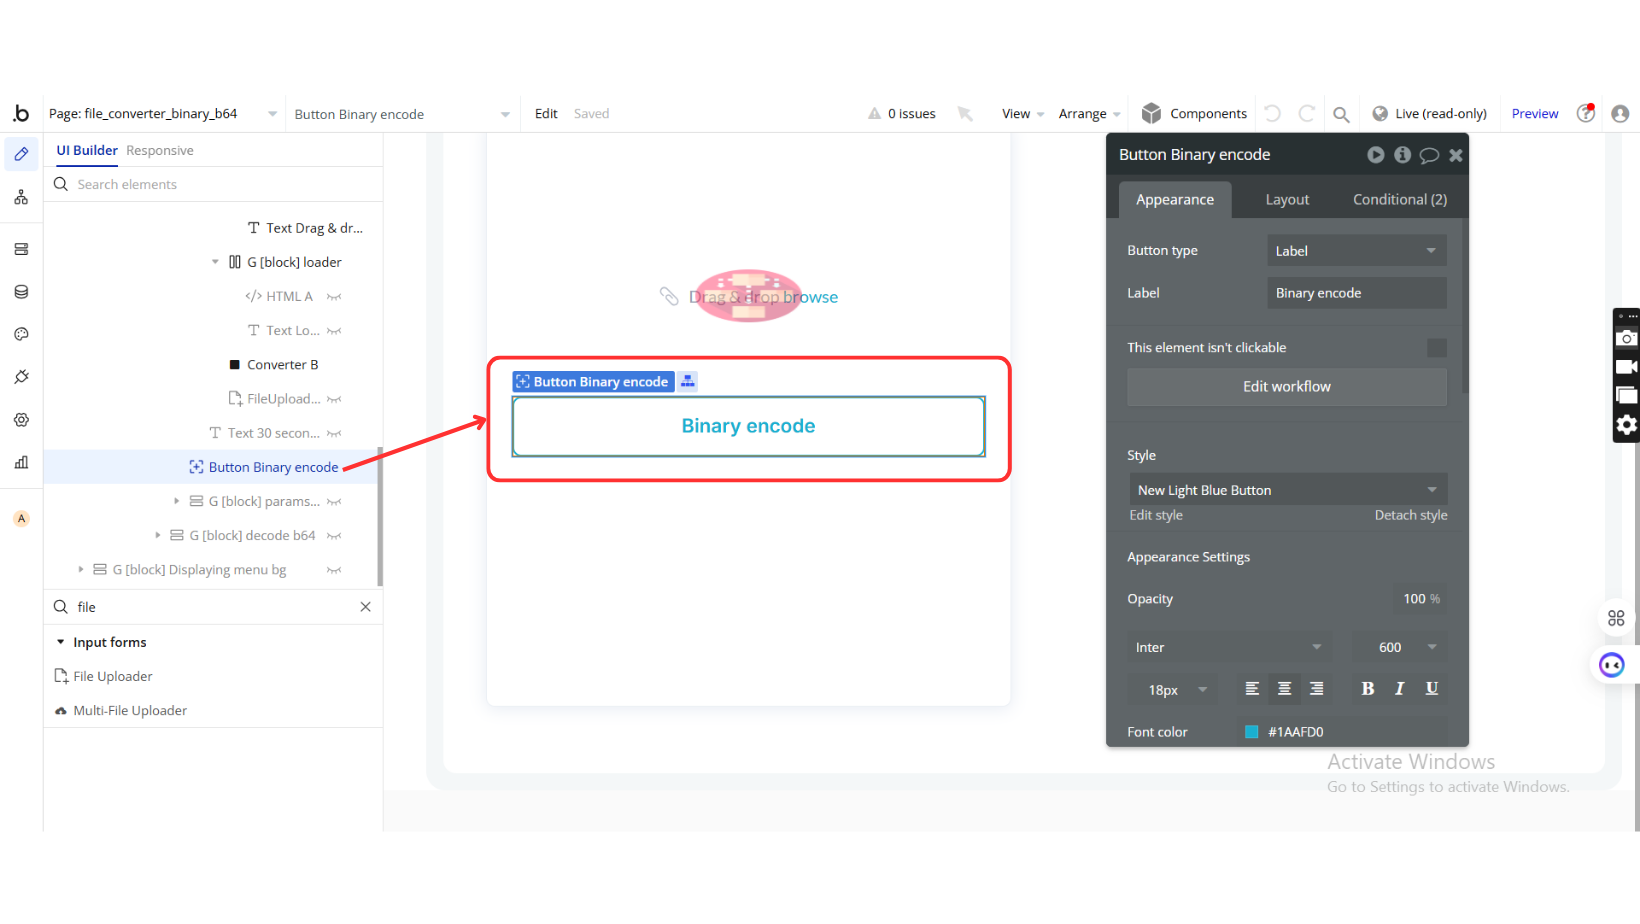Screen dimensions: 1640x924
Task: Click the video recorder icon
Action: (1627, 367)
